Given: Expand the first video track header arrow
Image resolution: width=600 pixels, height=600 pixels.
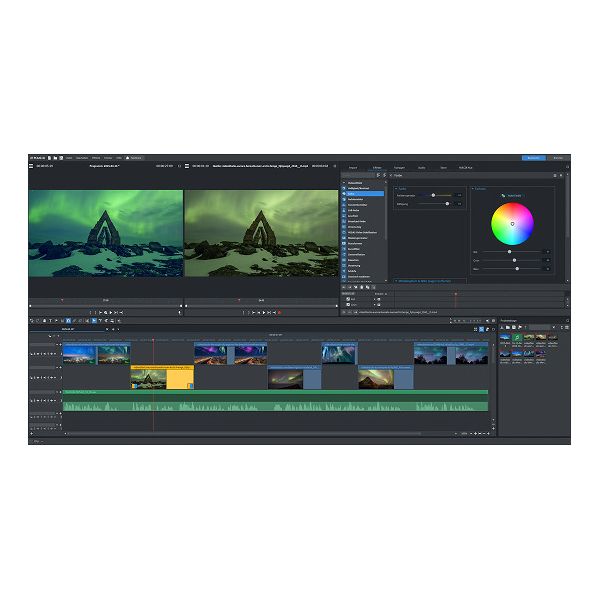Looking at the screenshot, I should pyautogui.click(x=57, y=344).
